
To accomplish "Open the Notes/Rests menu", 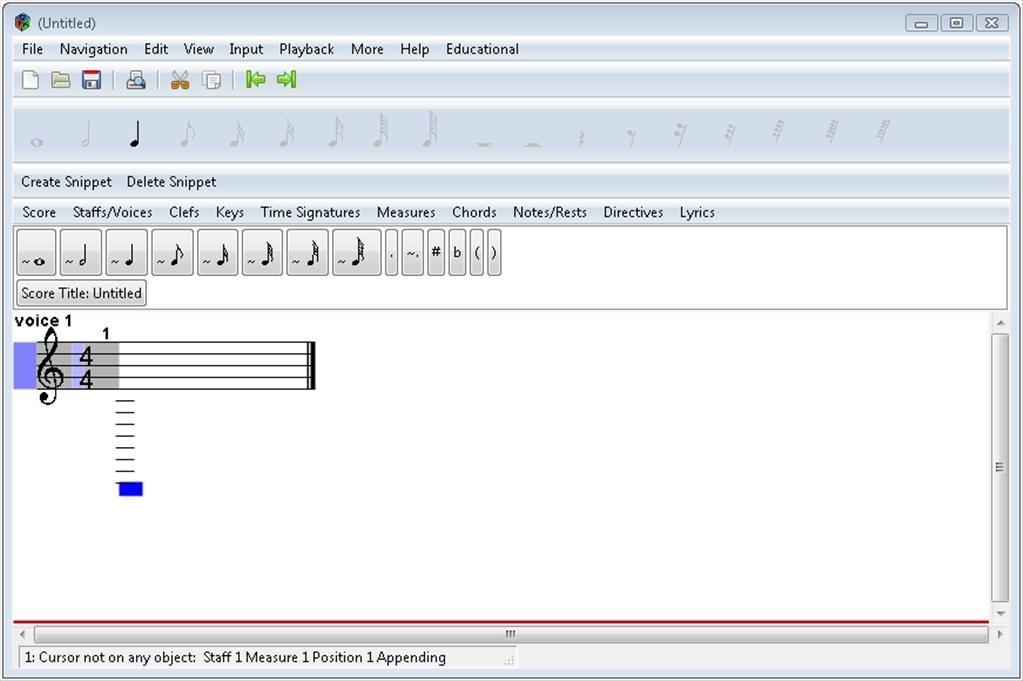I will pyautogui.click(x=549, y=213).
